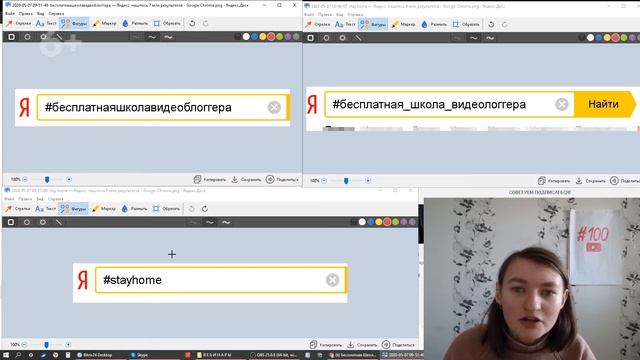The image size is (640, 360).
Task: Click the undo arrow in top-left window
Action: (192, 24)
